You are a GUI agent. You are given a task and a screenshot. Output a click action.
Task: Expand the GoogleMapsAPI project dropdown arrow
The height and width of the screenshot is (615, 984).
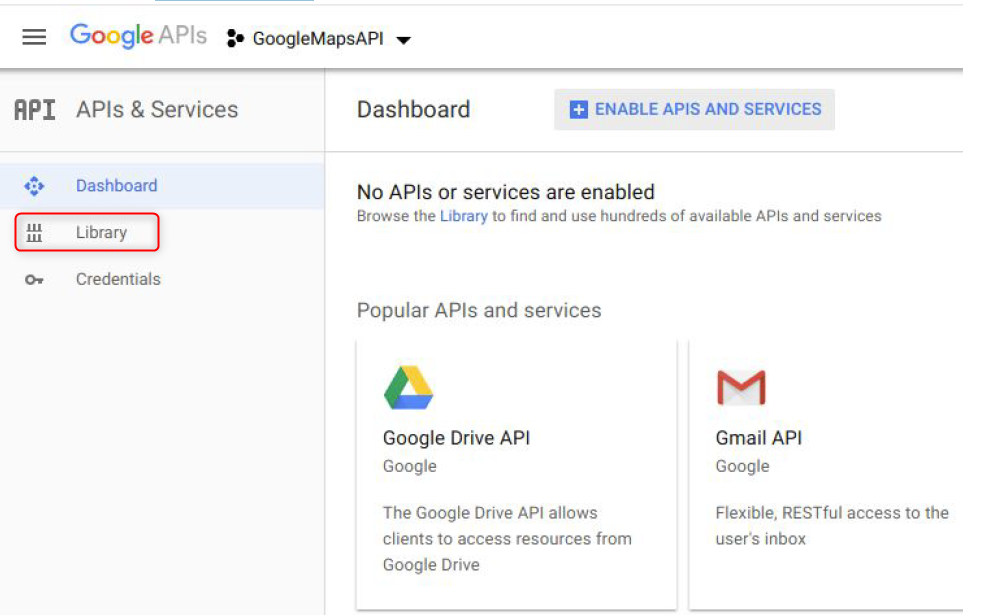(404, 40)
